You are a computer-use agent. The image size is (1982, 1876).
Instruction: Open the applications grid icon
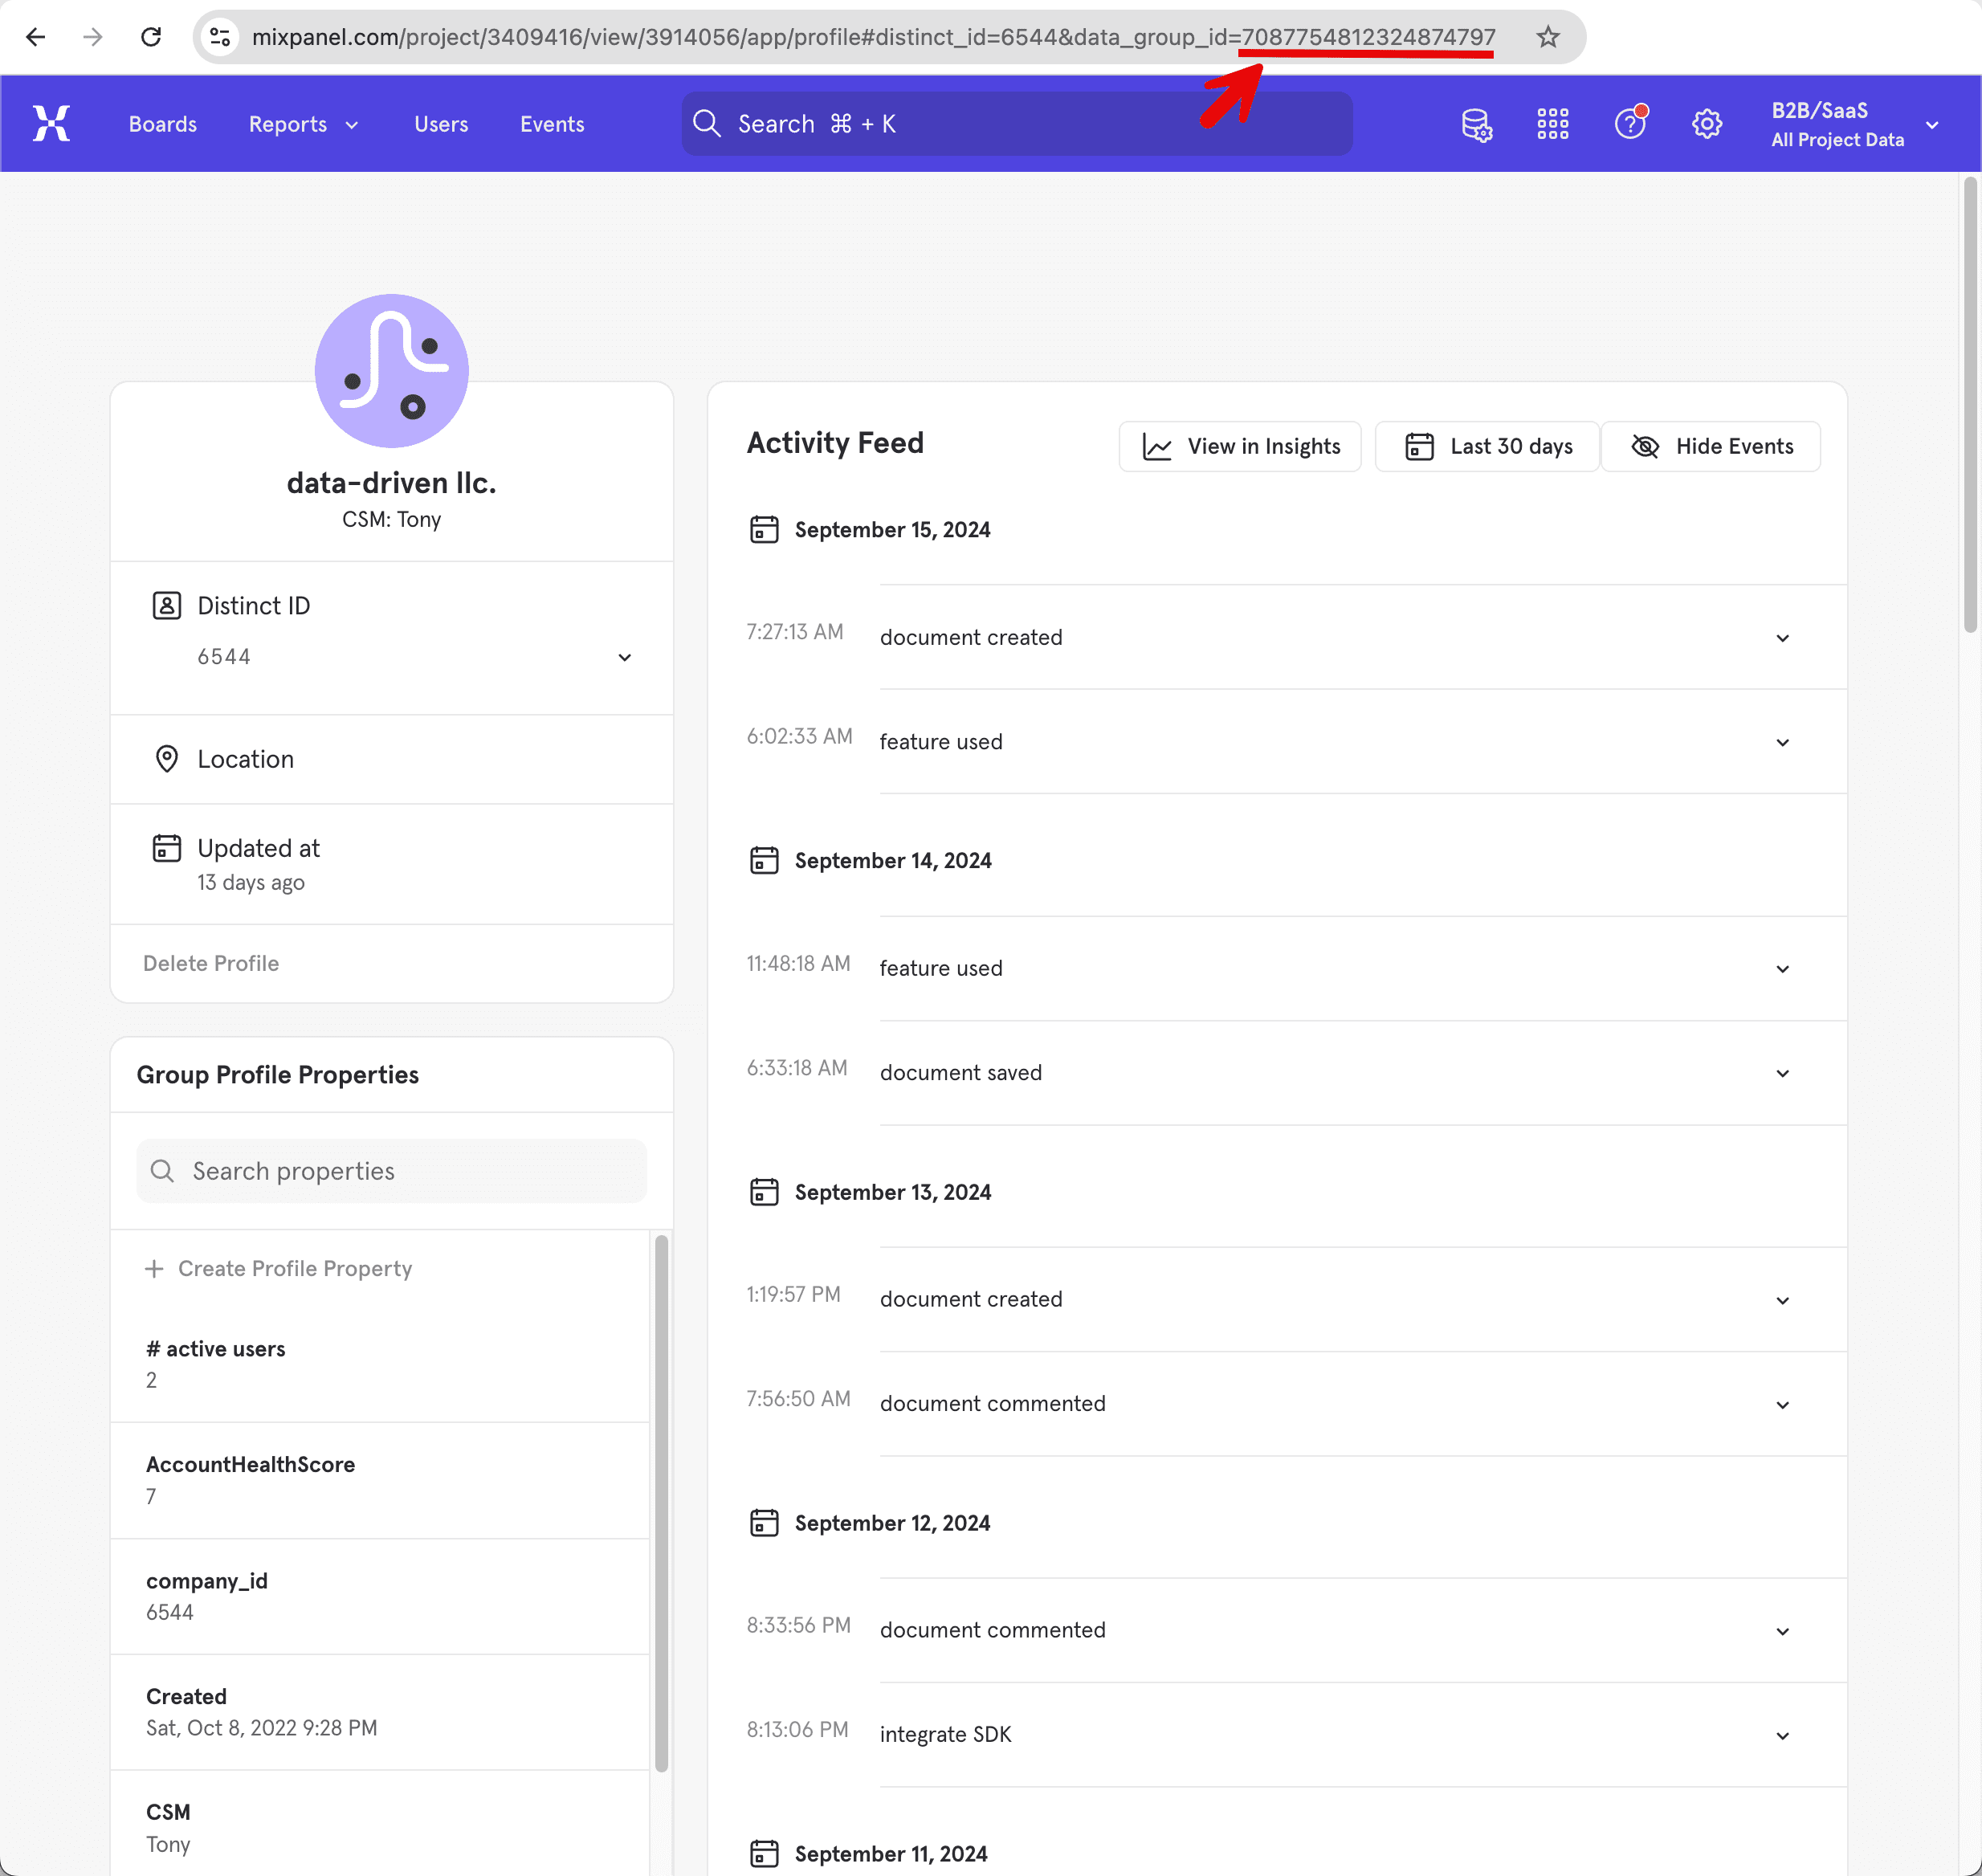click(1552, 124)
